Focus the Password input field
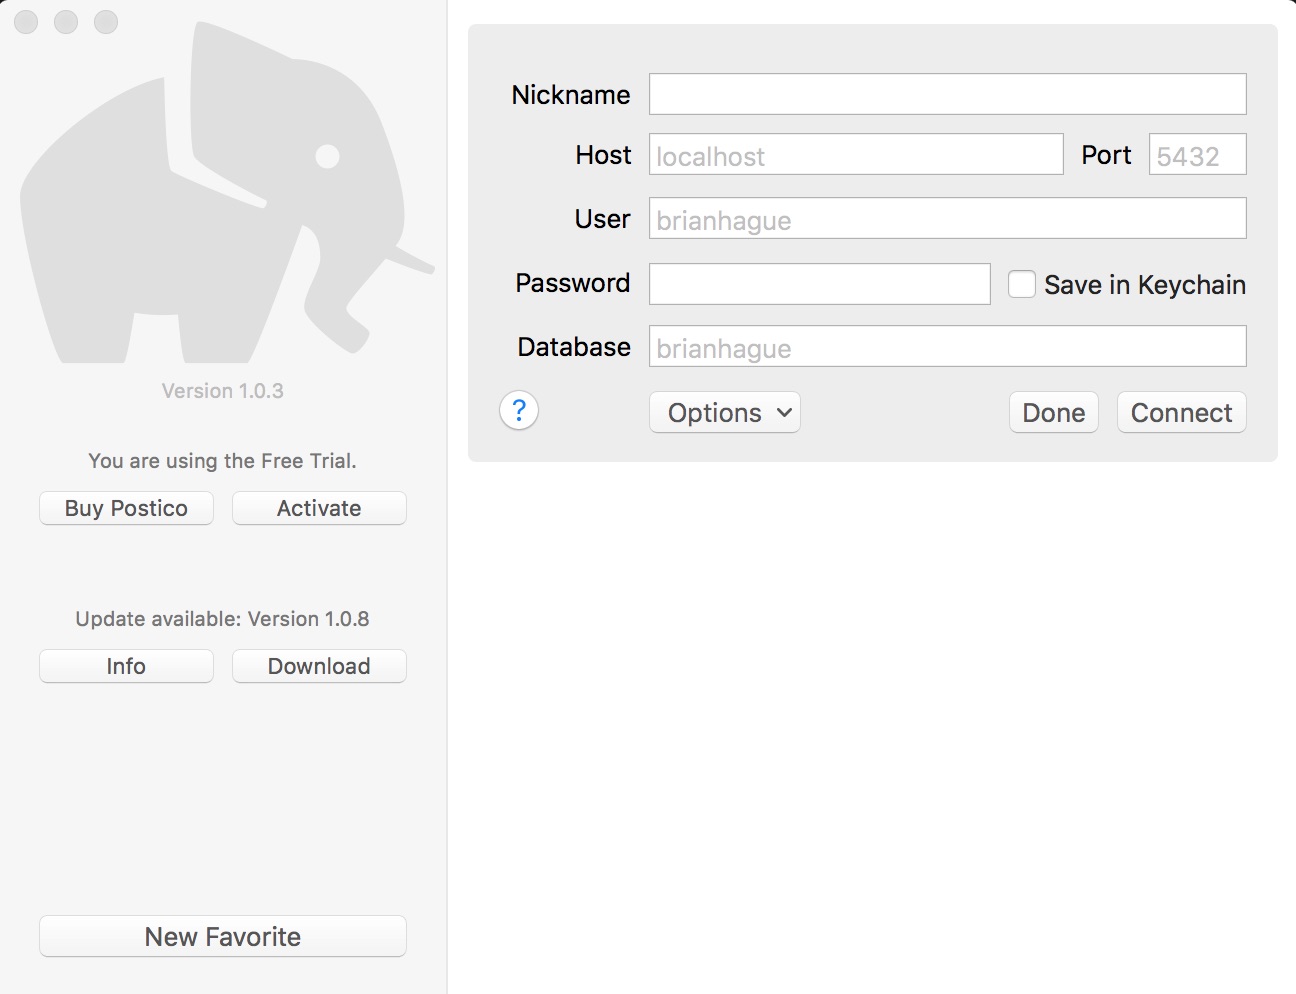The height and width of the screenshot is (994, 1296). 820,284
